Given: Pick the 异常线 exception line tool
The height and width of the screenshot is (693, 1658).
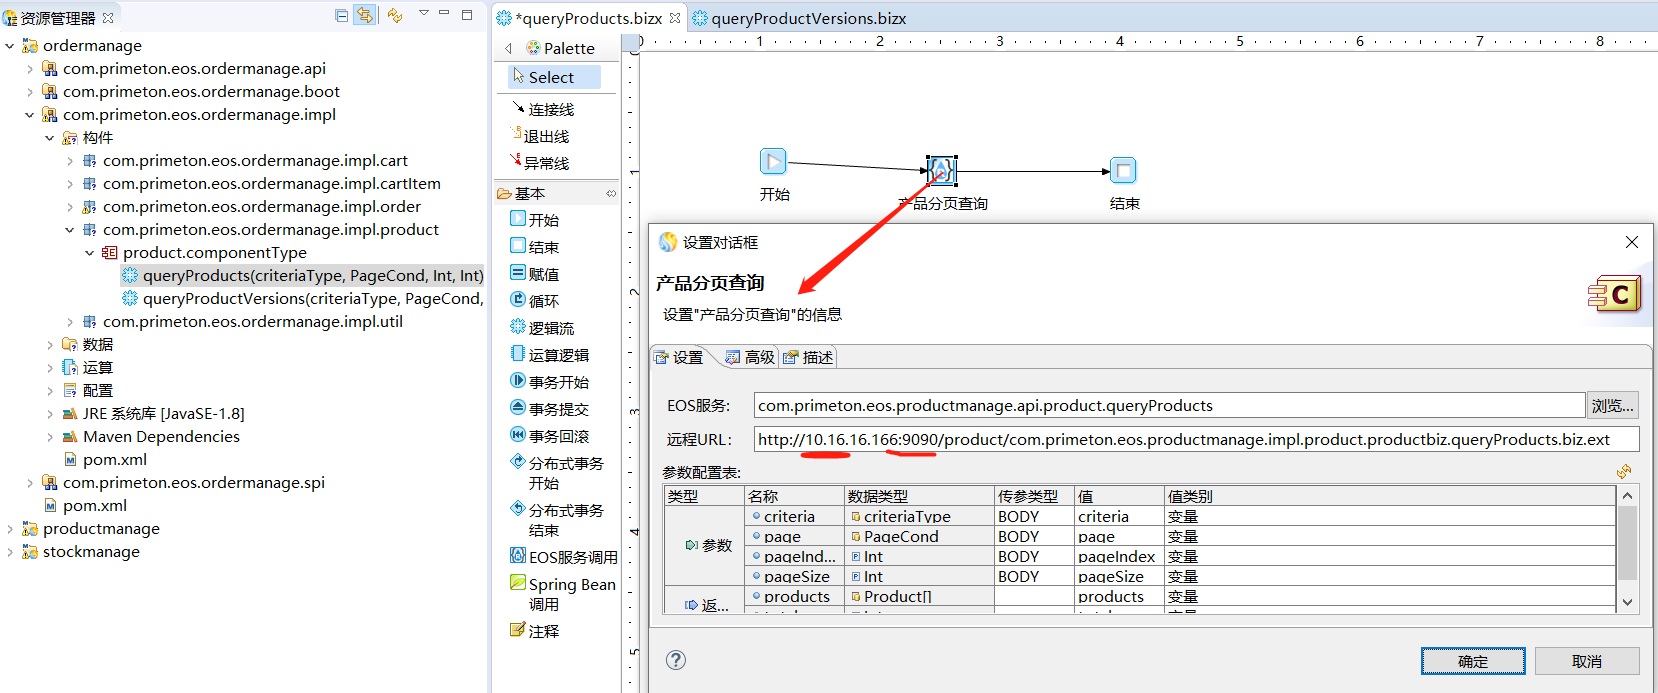Looking at the screenshot, I should tap(546, 163).
